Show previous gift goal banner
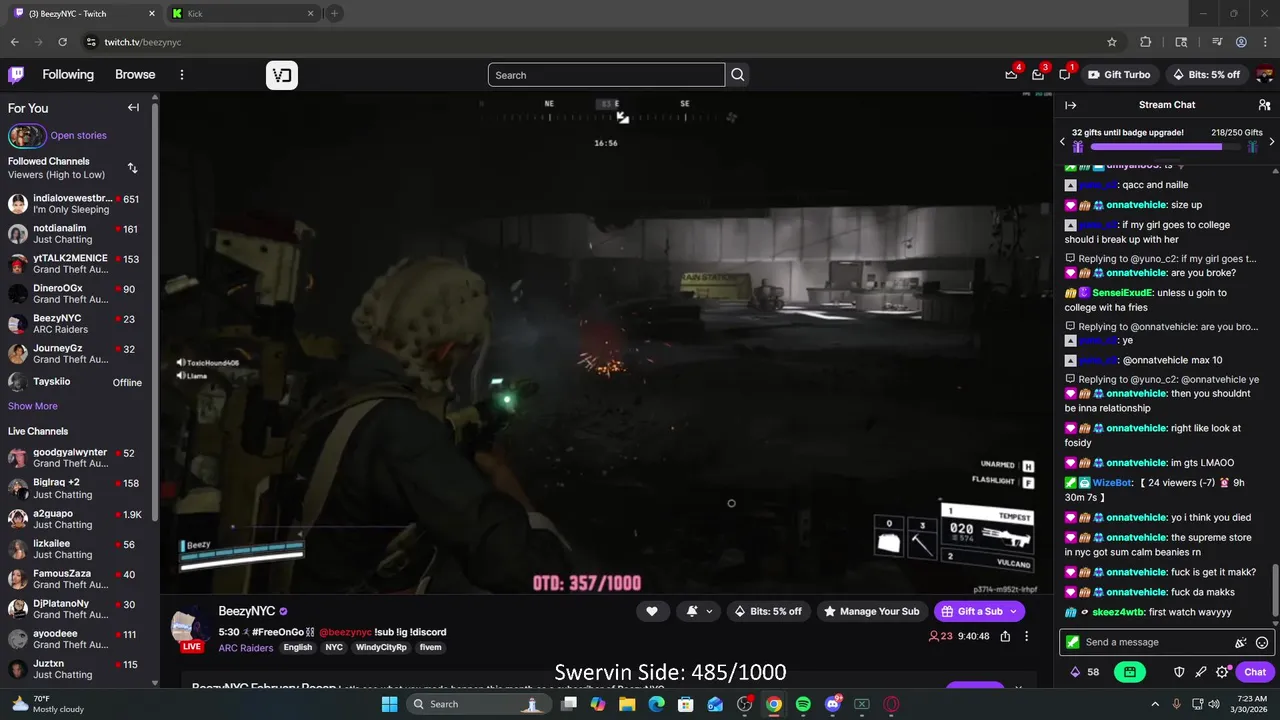The height and width of the screenshot is (720, 1280). [1062, 142]
